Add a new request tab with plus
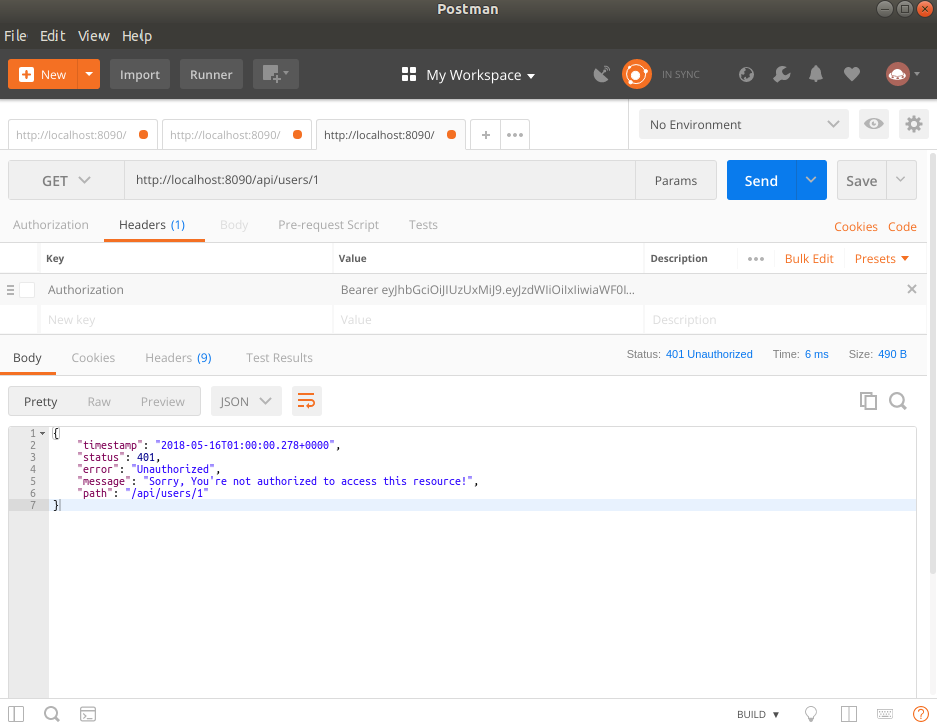 (x=486, y=135)
